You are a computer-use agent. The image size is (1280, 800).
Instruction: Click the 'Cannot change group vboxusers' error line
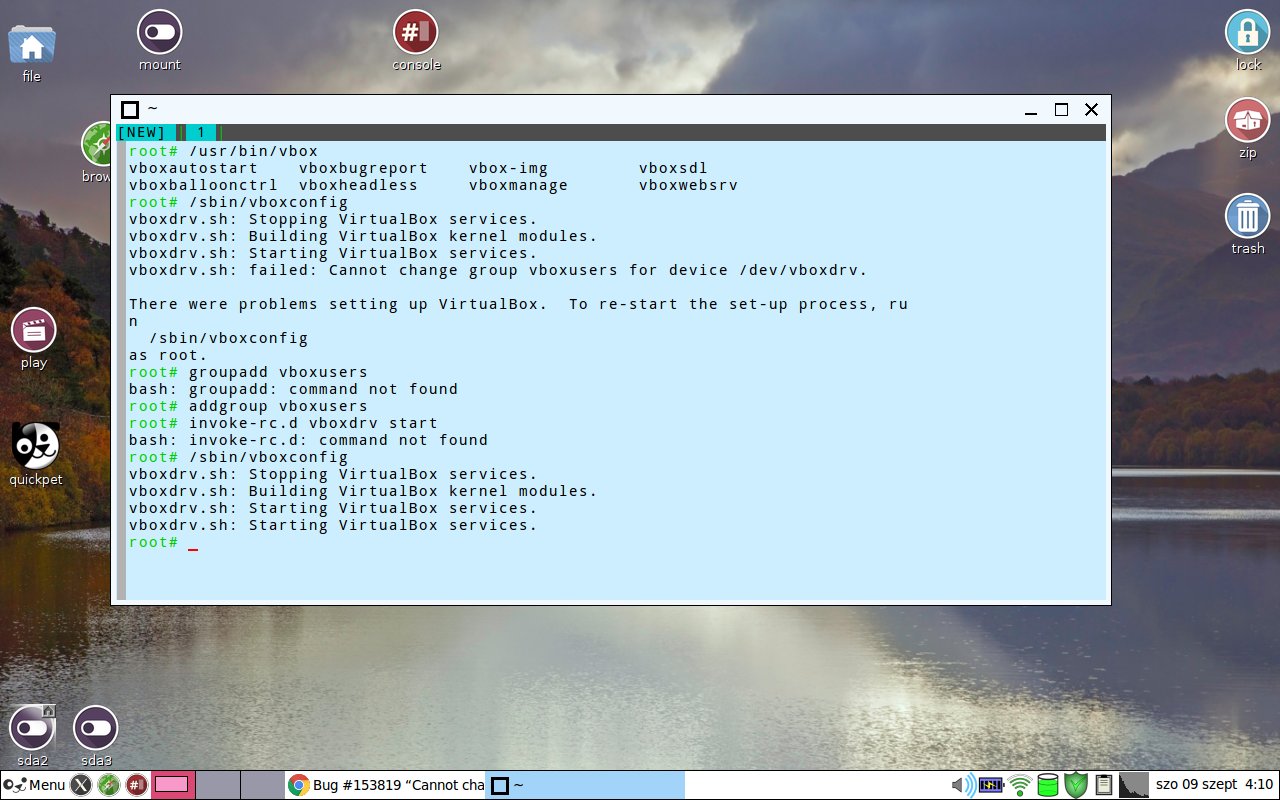[498, 270]
